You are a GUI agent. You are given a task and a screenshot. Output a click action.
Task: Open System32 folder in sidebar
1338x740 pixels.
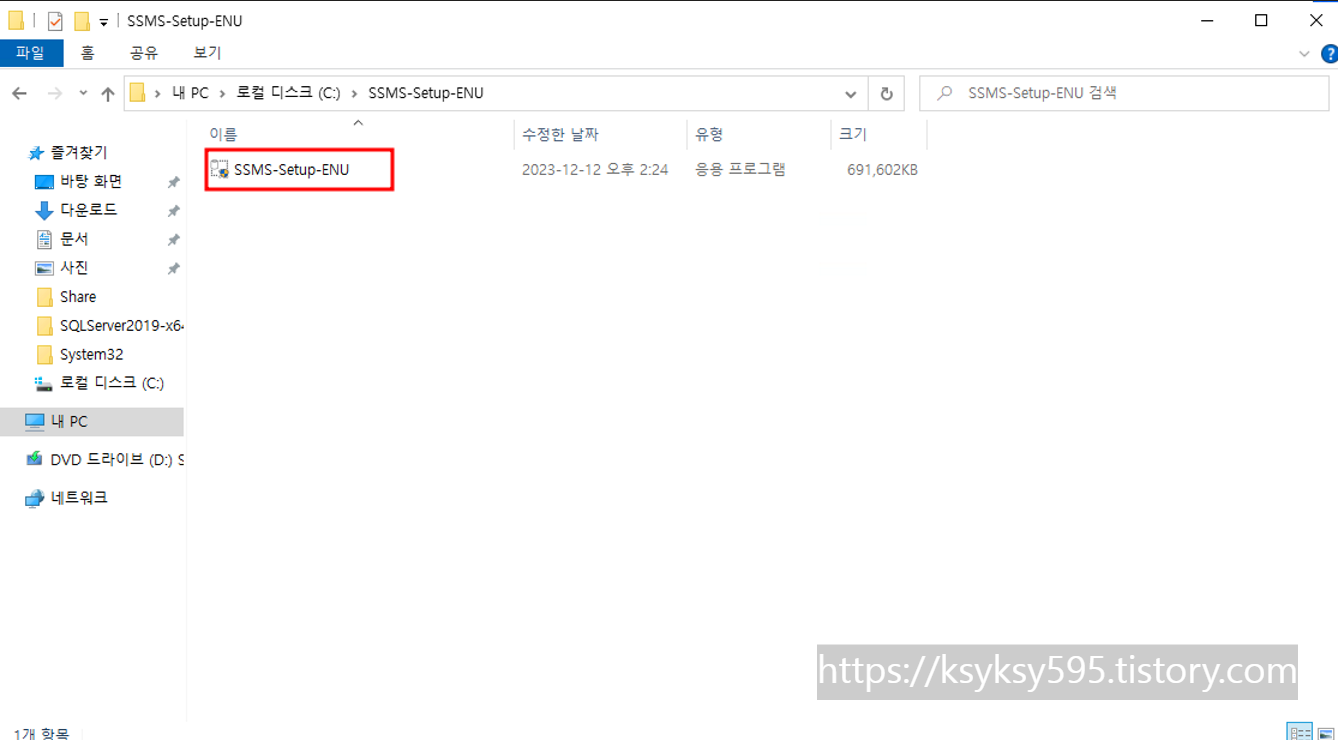(x=91, y=355)
